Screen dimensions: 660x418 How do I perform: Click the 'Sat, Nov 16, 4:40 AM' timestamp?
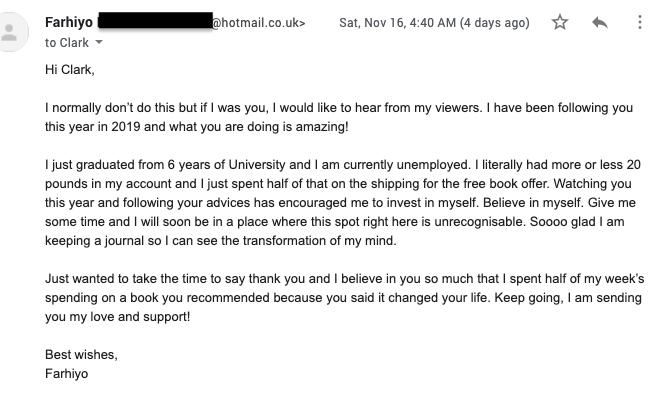coord(397,23)
